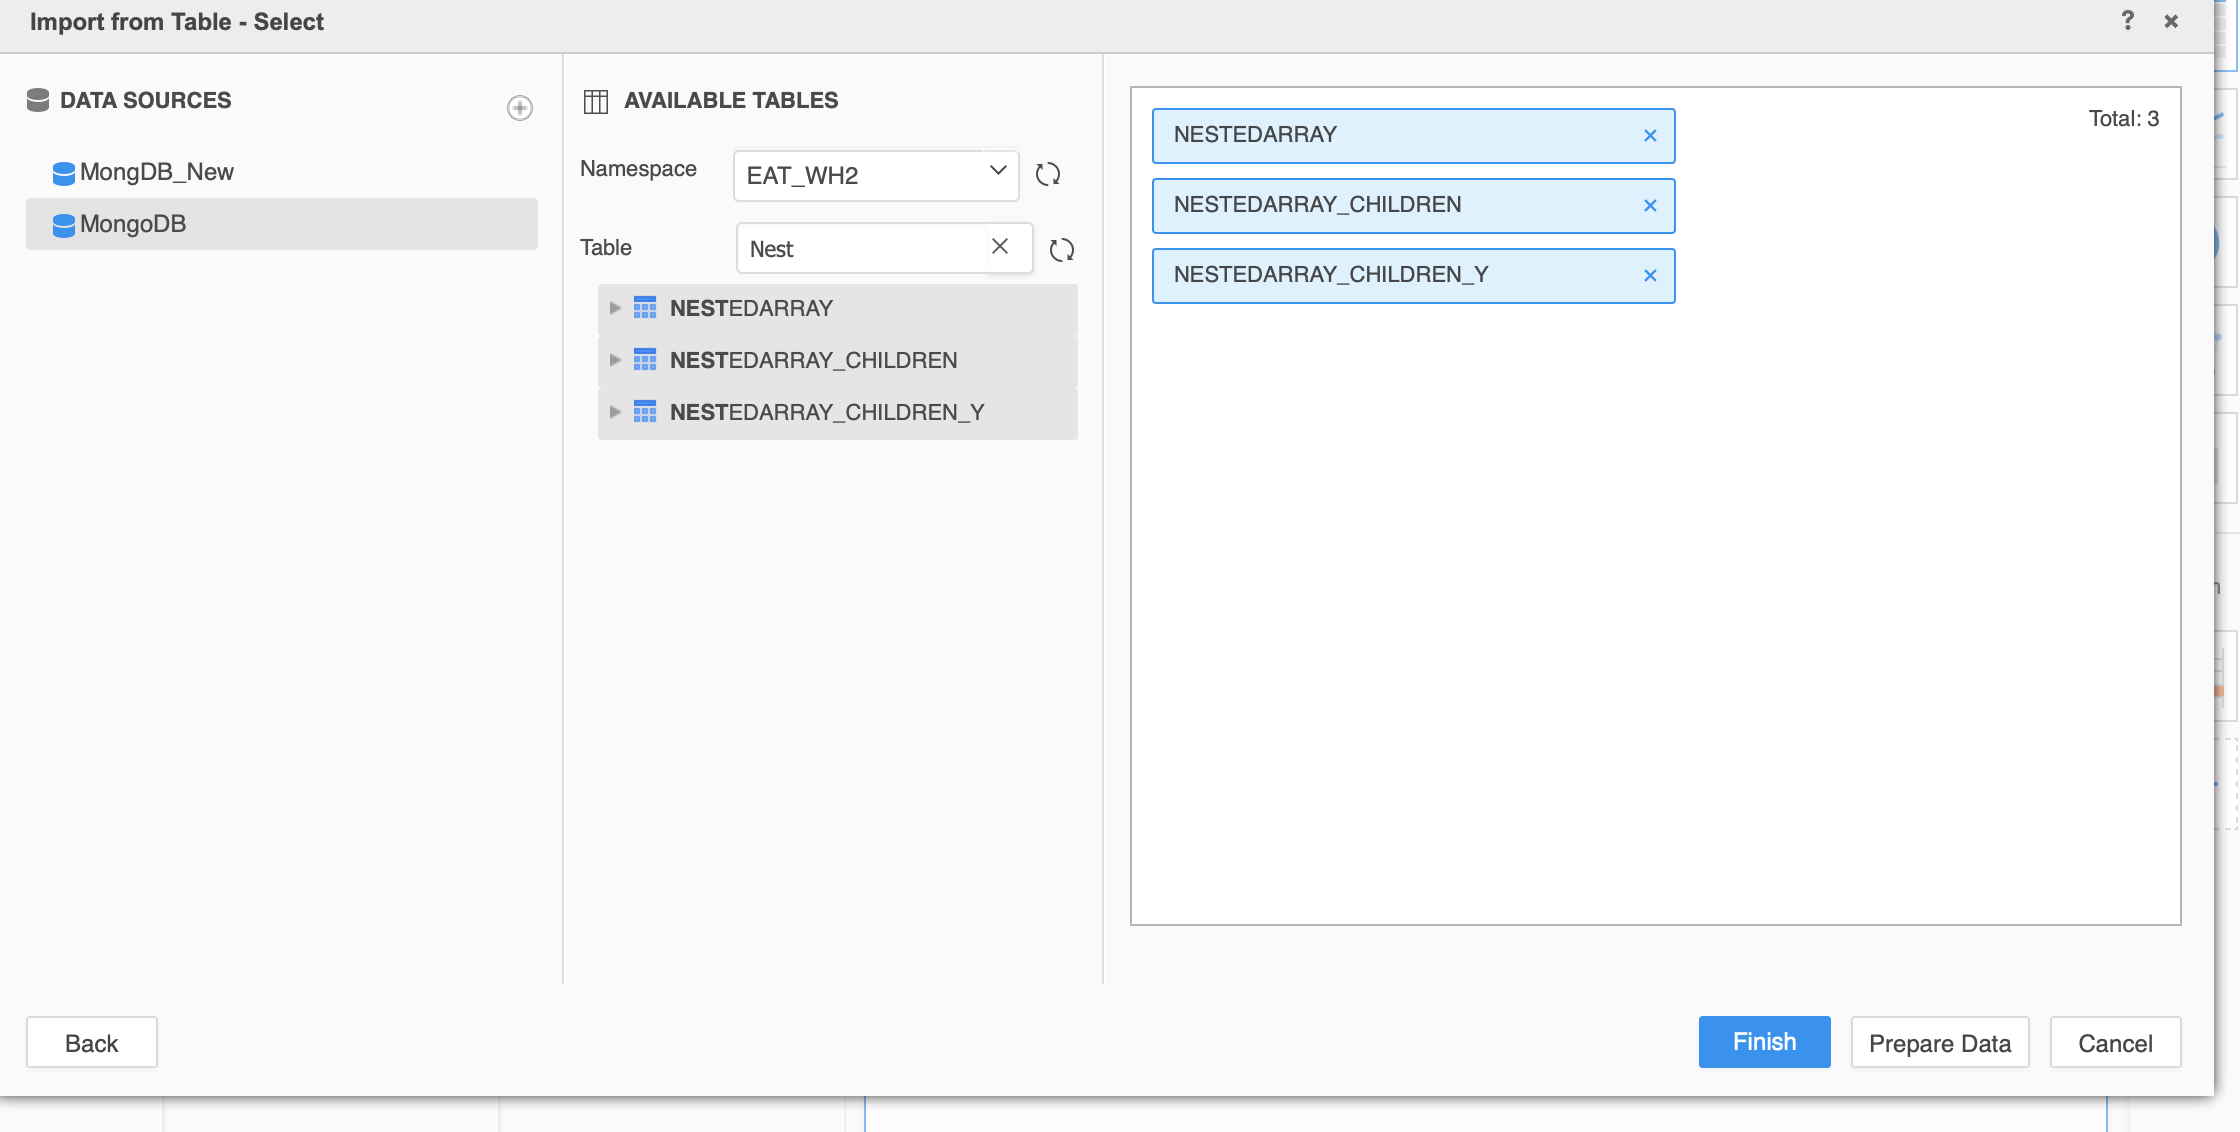Click the DATA SOURCES header icon
The image size is (2240, 1132).
pos(38,100)
